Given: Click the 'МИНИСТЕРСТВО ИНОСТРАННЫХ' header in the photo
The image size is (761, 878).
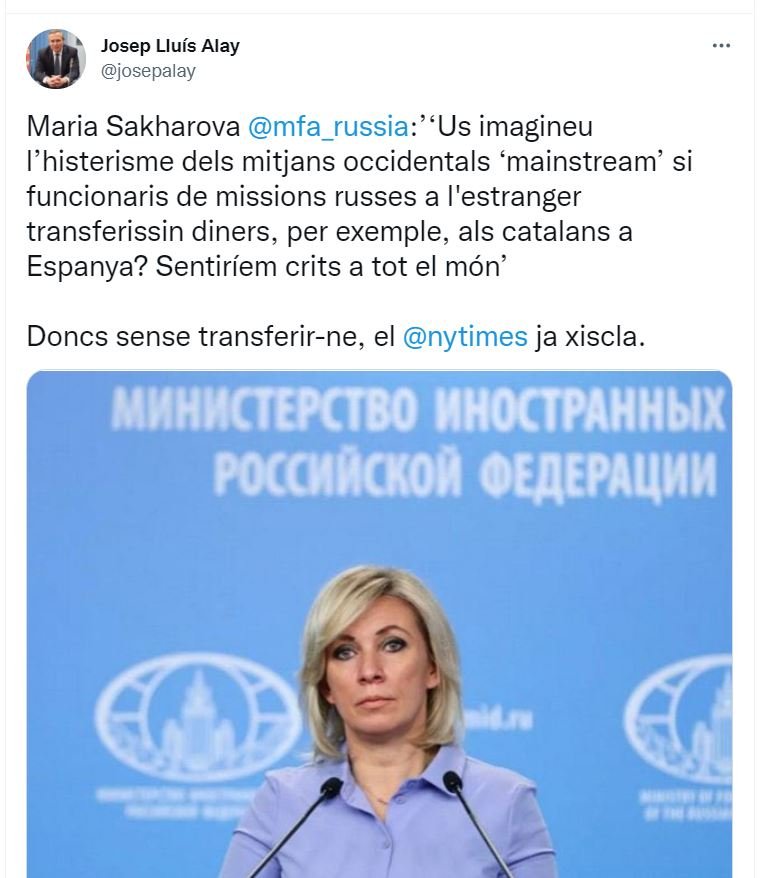Looking at the screenshot, I should (418, 412).
